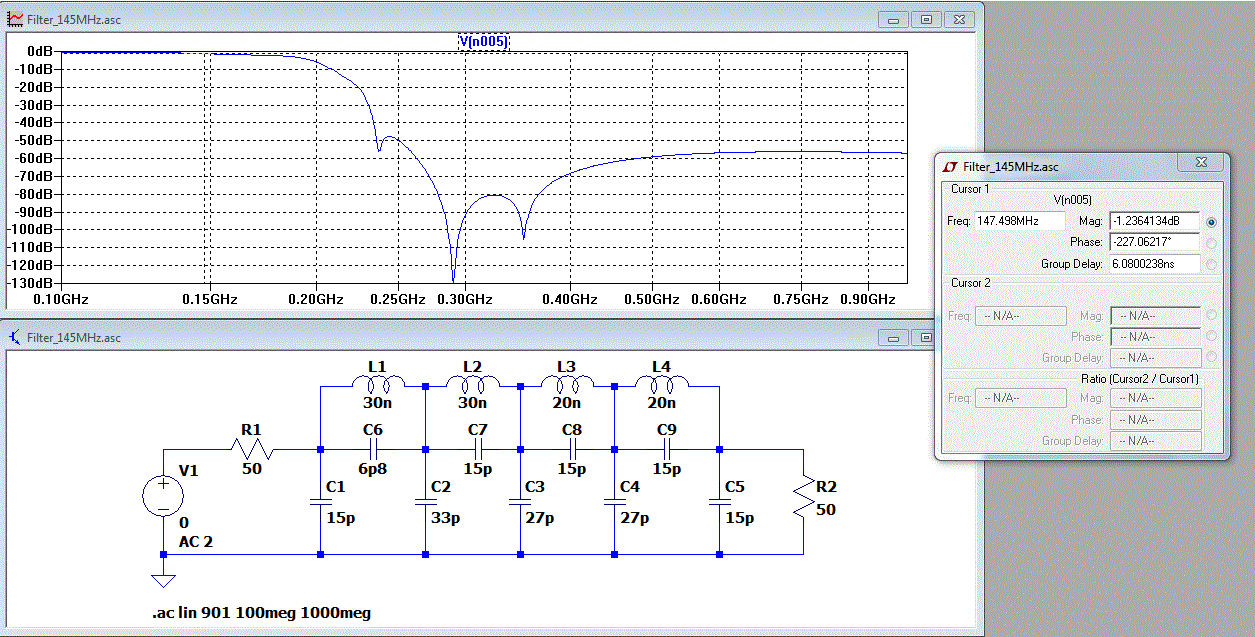Select Cursor 1 Group Delay radio button
This screenshot has width=1255, height=637.
pyautogui.click(x=1213, y=264)
